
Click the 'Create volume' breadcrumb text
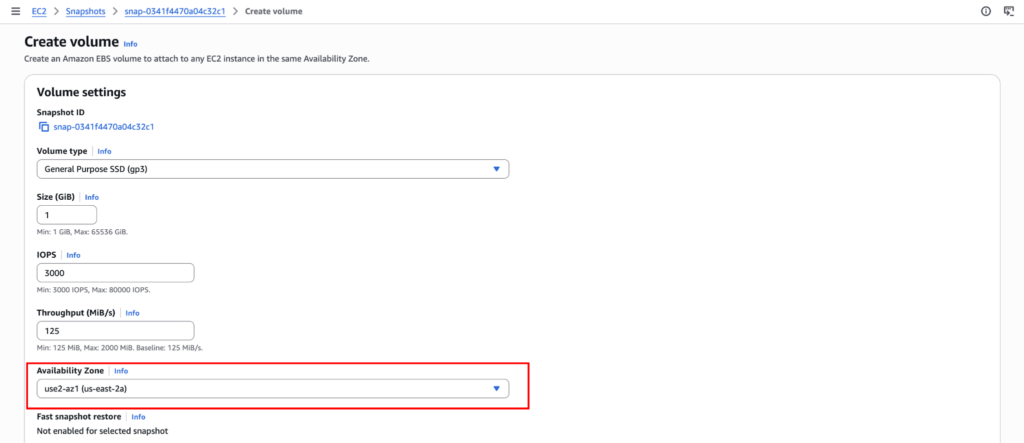273,11
